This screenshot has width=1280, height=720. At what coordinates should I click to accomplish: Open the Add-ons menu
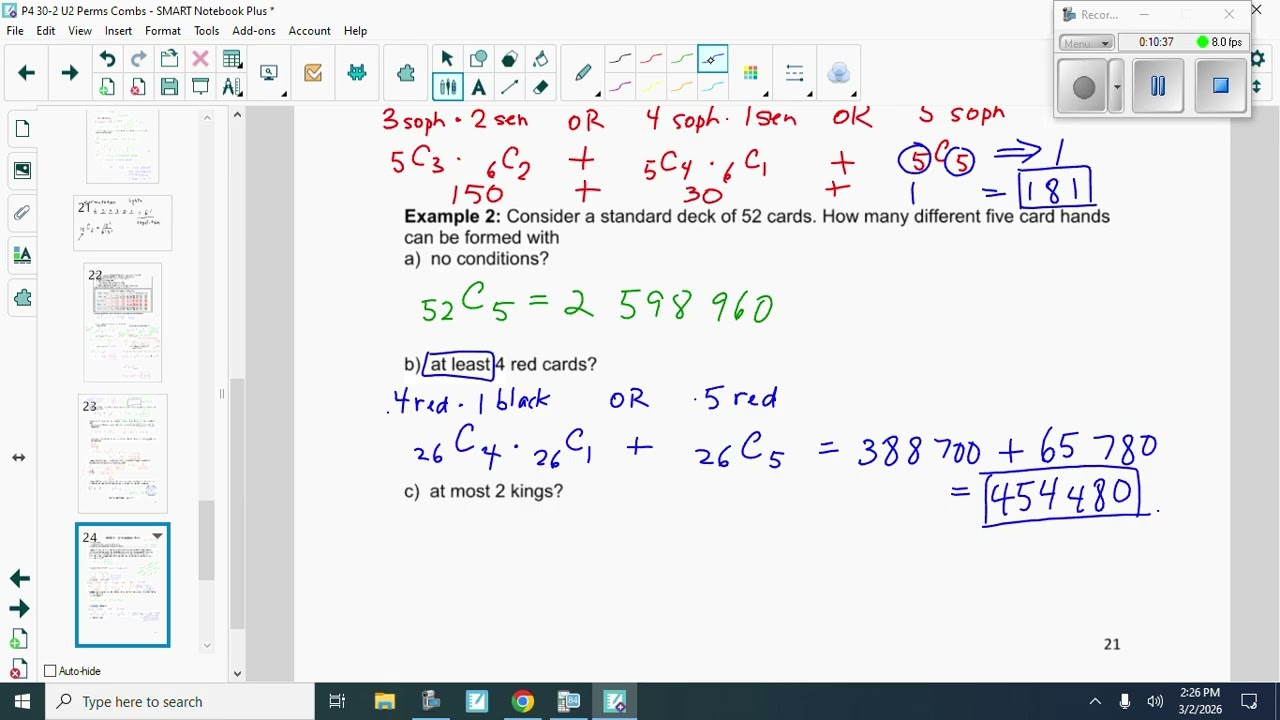tap(254, 31)
